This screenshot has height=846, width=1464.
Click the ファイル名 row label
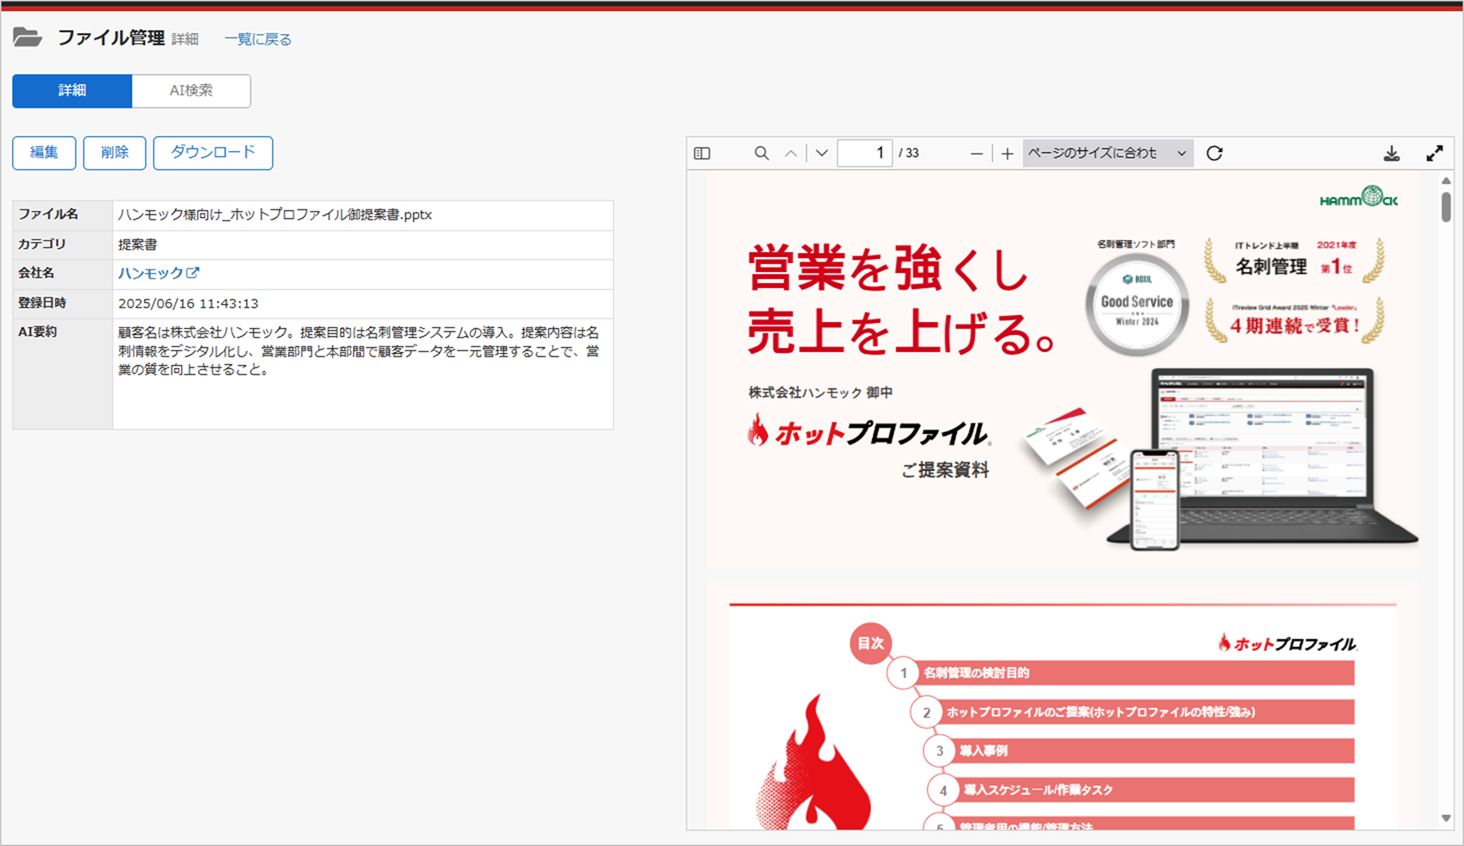point(48,214)
